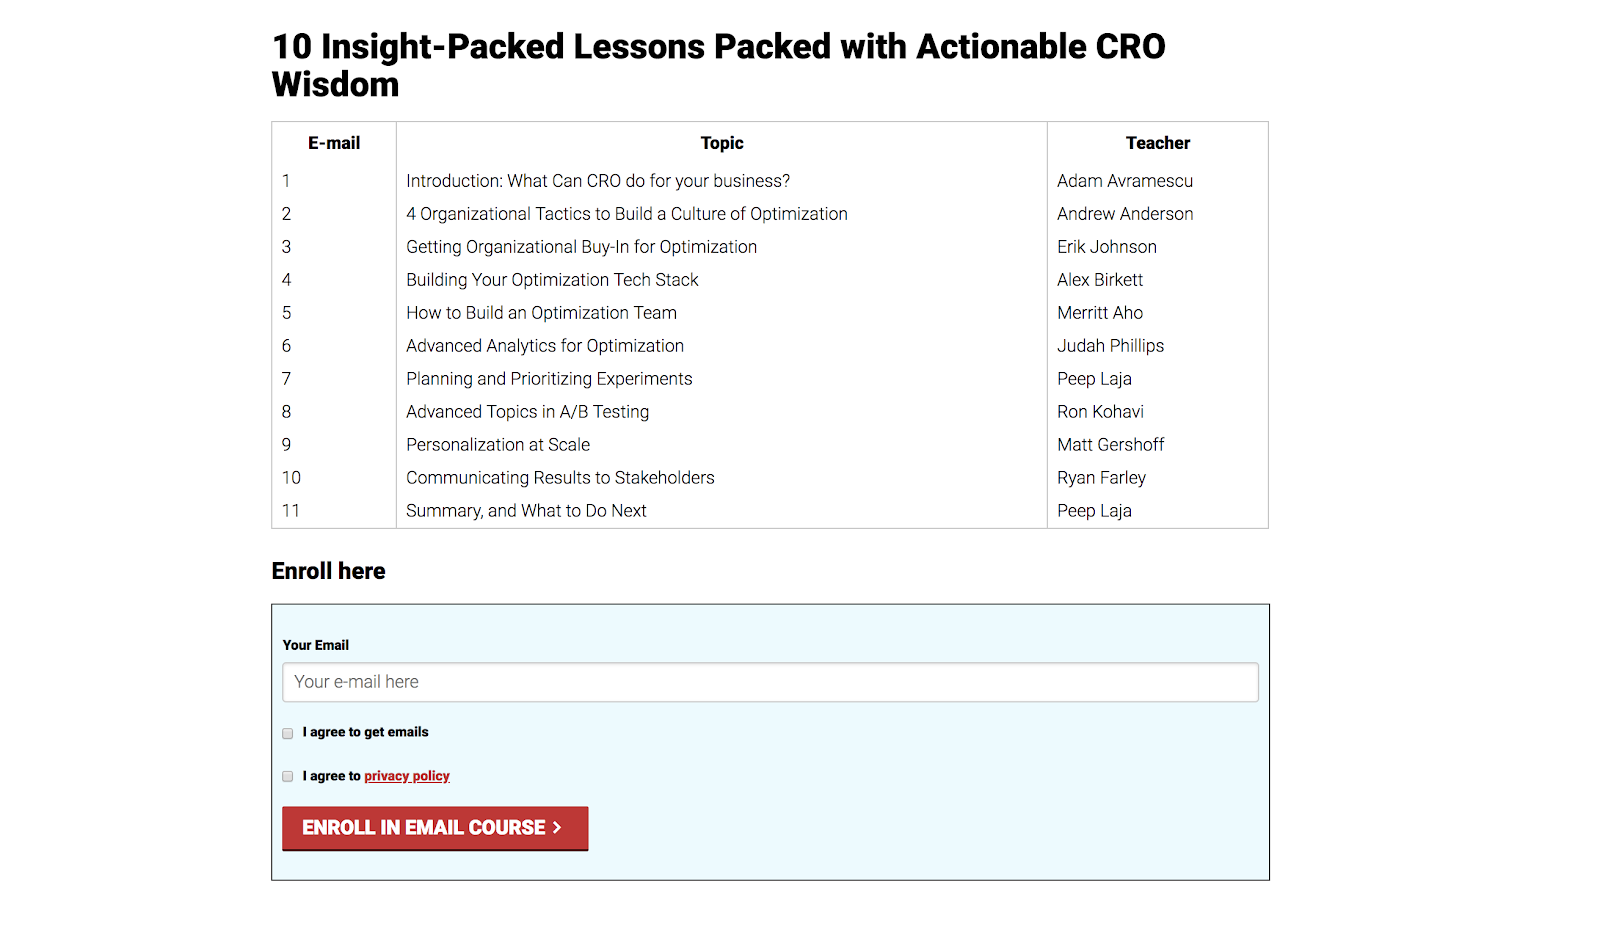Open the privacy policy link
This screenshot has height=926, width=1600.
coord(406,776)
